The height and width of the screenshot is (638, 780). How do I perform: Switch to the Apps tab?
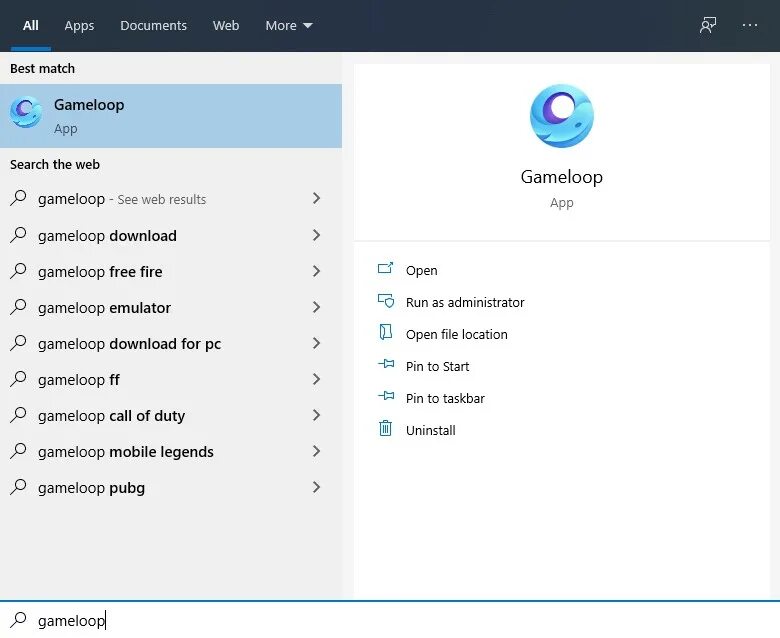tap(79, 25)
